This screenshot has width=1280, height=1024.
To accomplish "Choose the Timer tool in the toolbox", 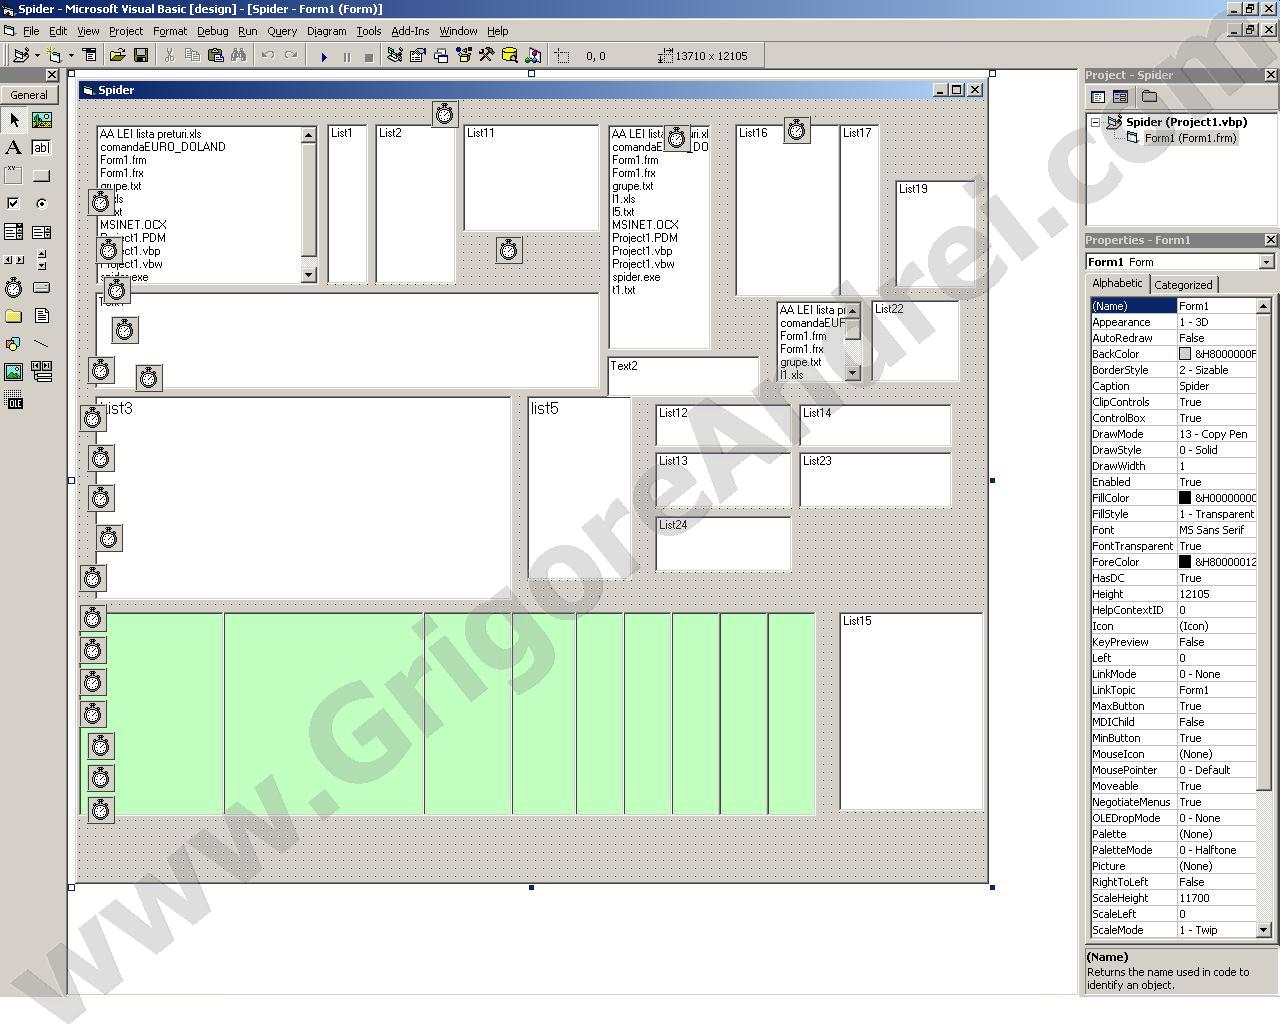I will coord(14,288).
